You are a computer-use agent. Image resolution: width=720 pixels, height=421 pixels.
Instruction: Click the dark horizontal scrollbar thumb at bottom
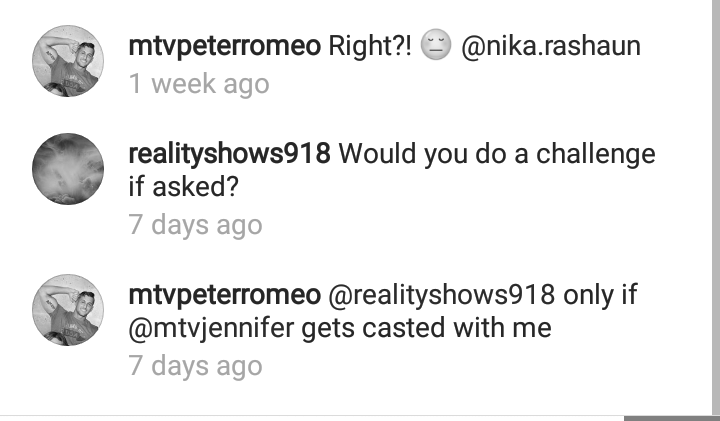672,418
